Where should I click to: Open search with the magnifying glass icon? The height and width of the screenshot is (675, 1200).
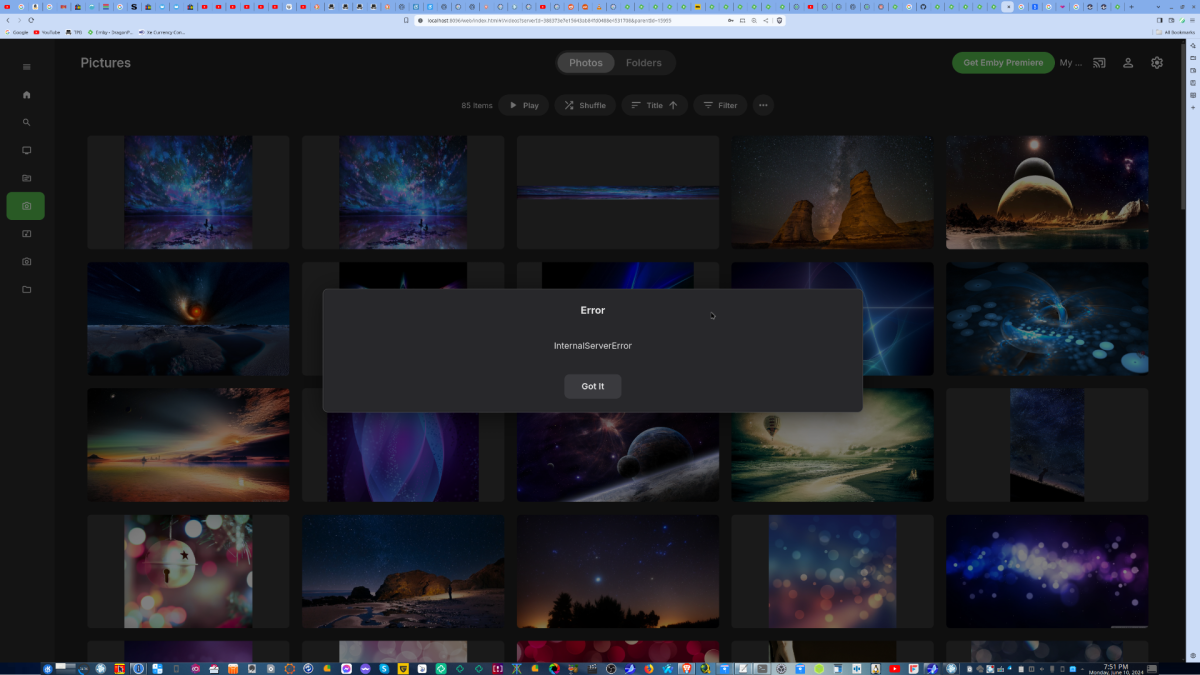[x=26, y=122]
